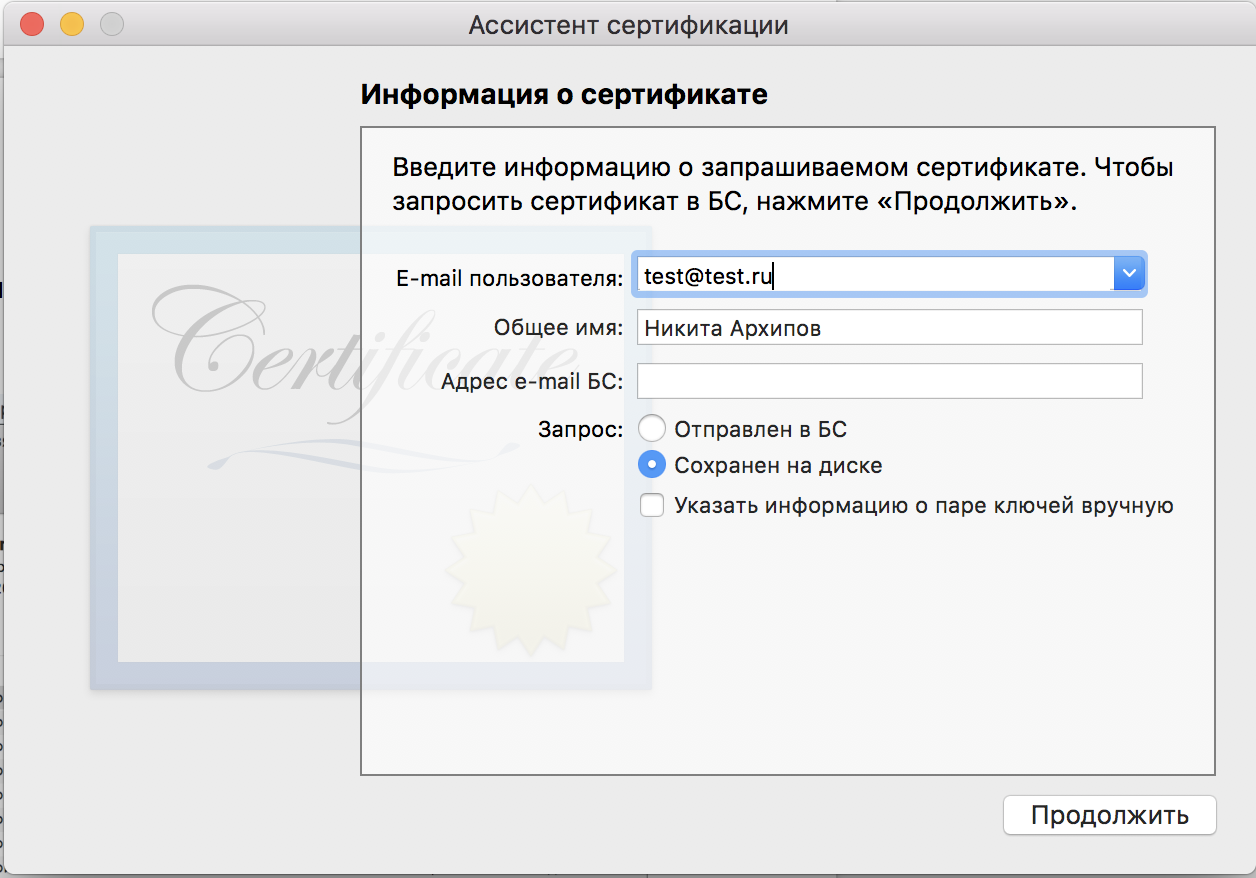The height and width of the screenshot is (878, 1256).
Task: Expand the saved addresses list for E-mail пользователя
Action: (1128, 272)
